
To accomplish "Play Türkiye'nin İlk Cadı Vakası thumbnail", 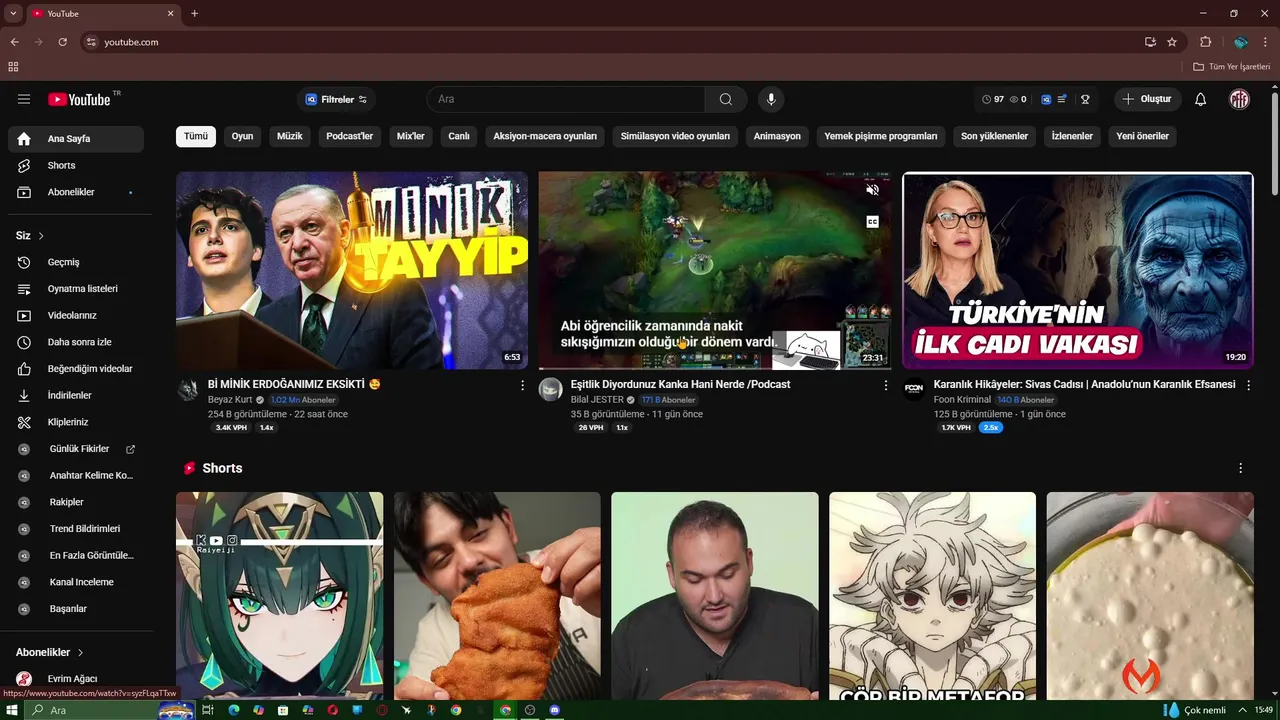I will click(x=1078, y=271).
